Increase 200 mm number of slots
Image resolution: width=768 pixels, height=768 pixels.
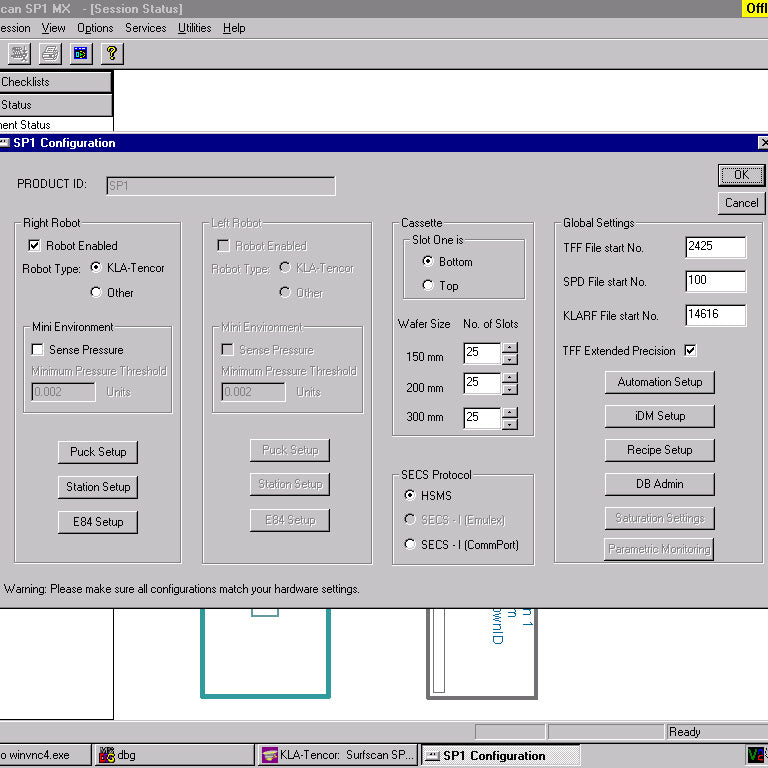point(510,378)
